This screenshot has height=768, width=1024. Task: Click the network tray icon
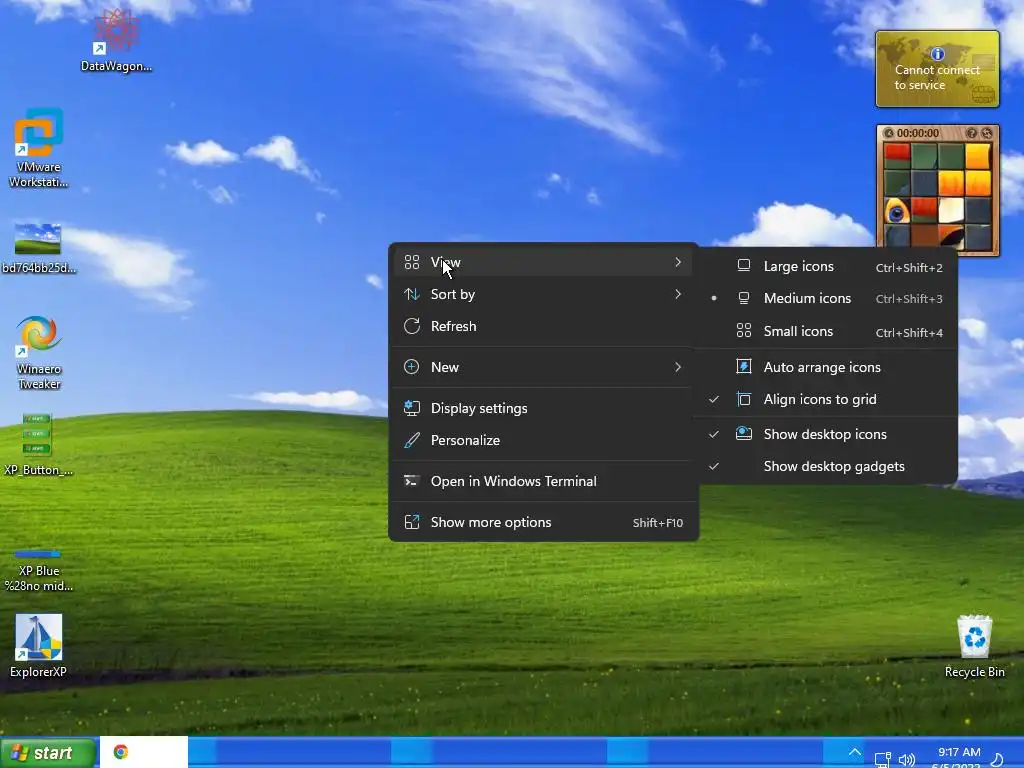(882, 760)
